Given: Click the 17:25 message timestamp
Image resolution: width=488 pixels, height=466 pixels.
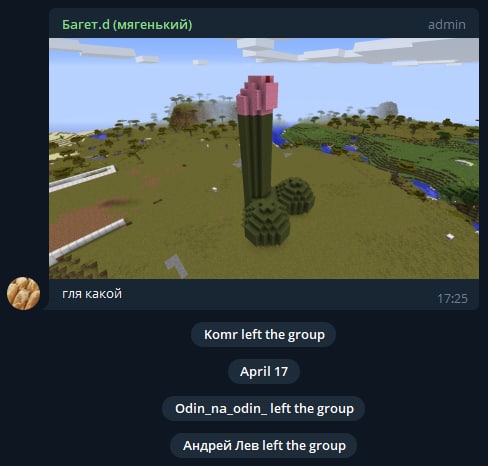Looking at the screenshot, I should pos(452,299).
